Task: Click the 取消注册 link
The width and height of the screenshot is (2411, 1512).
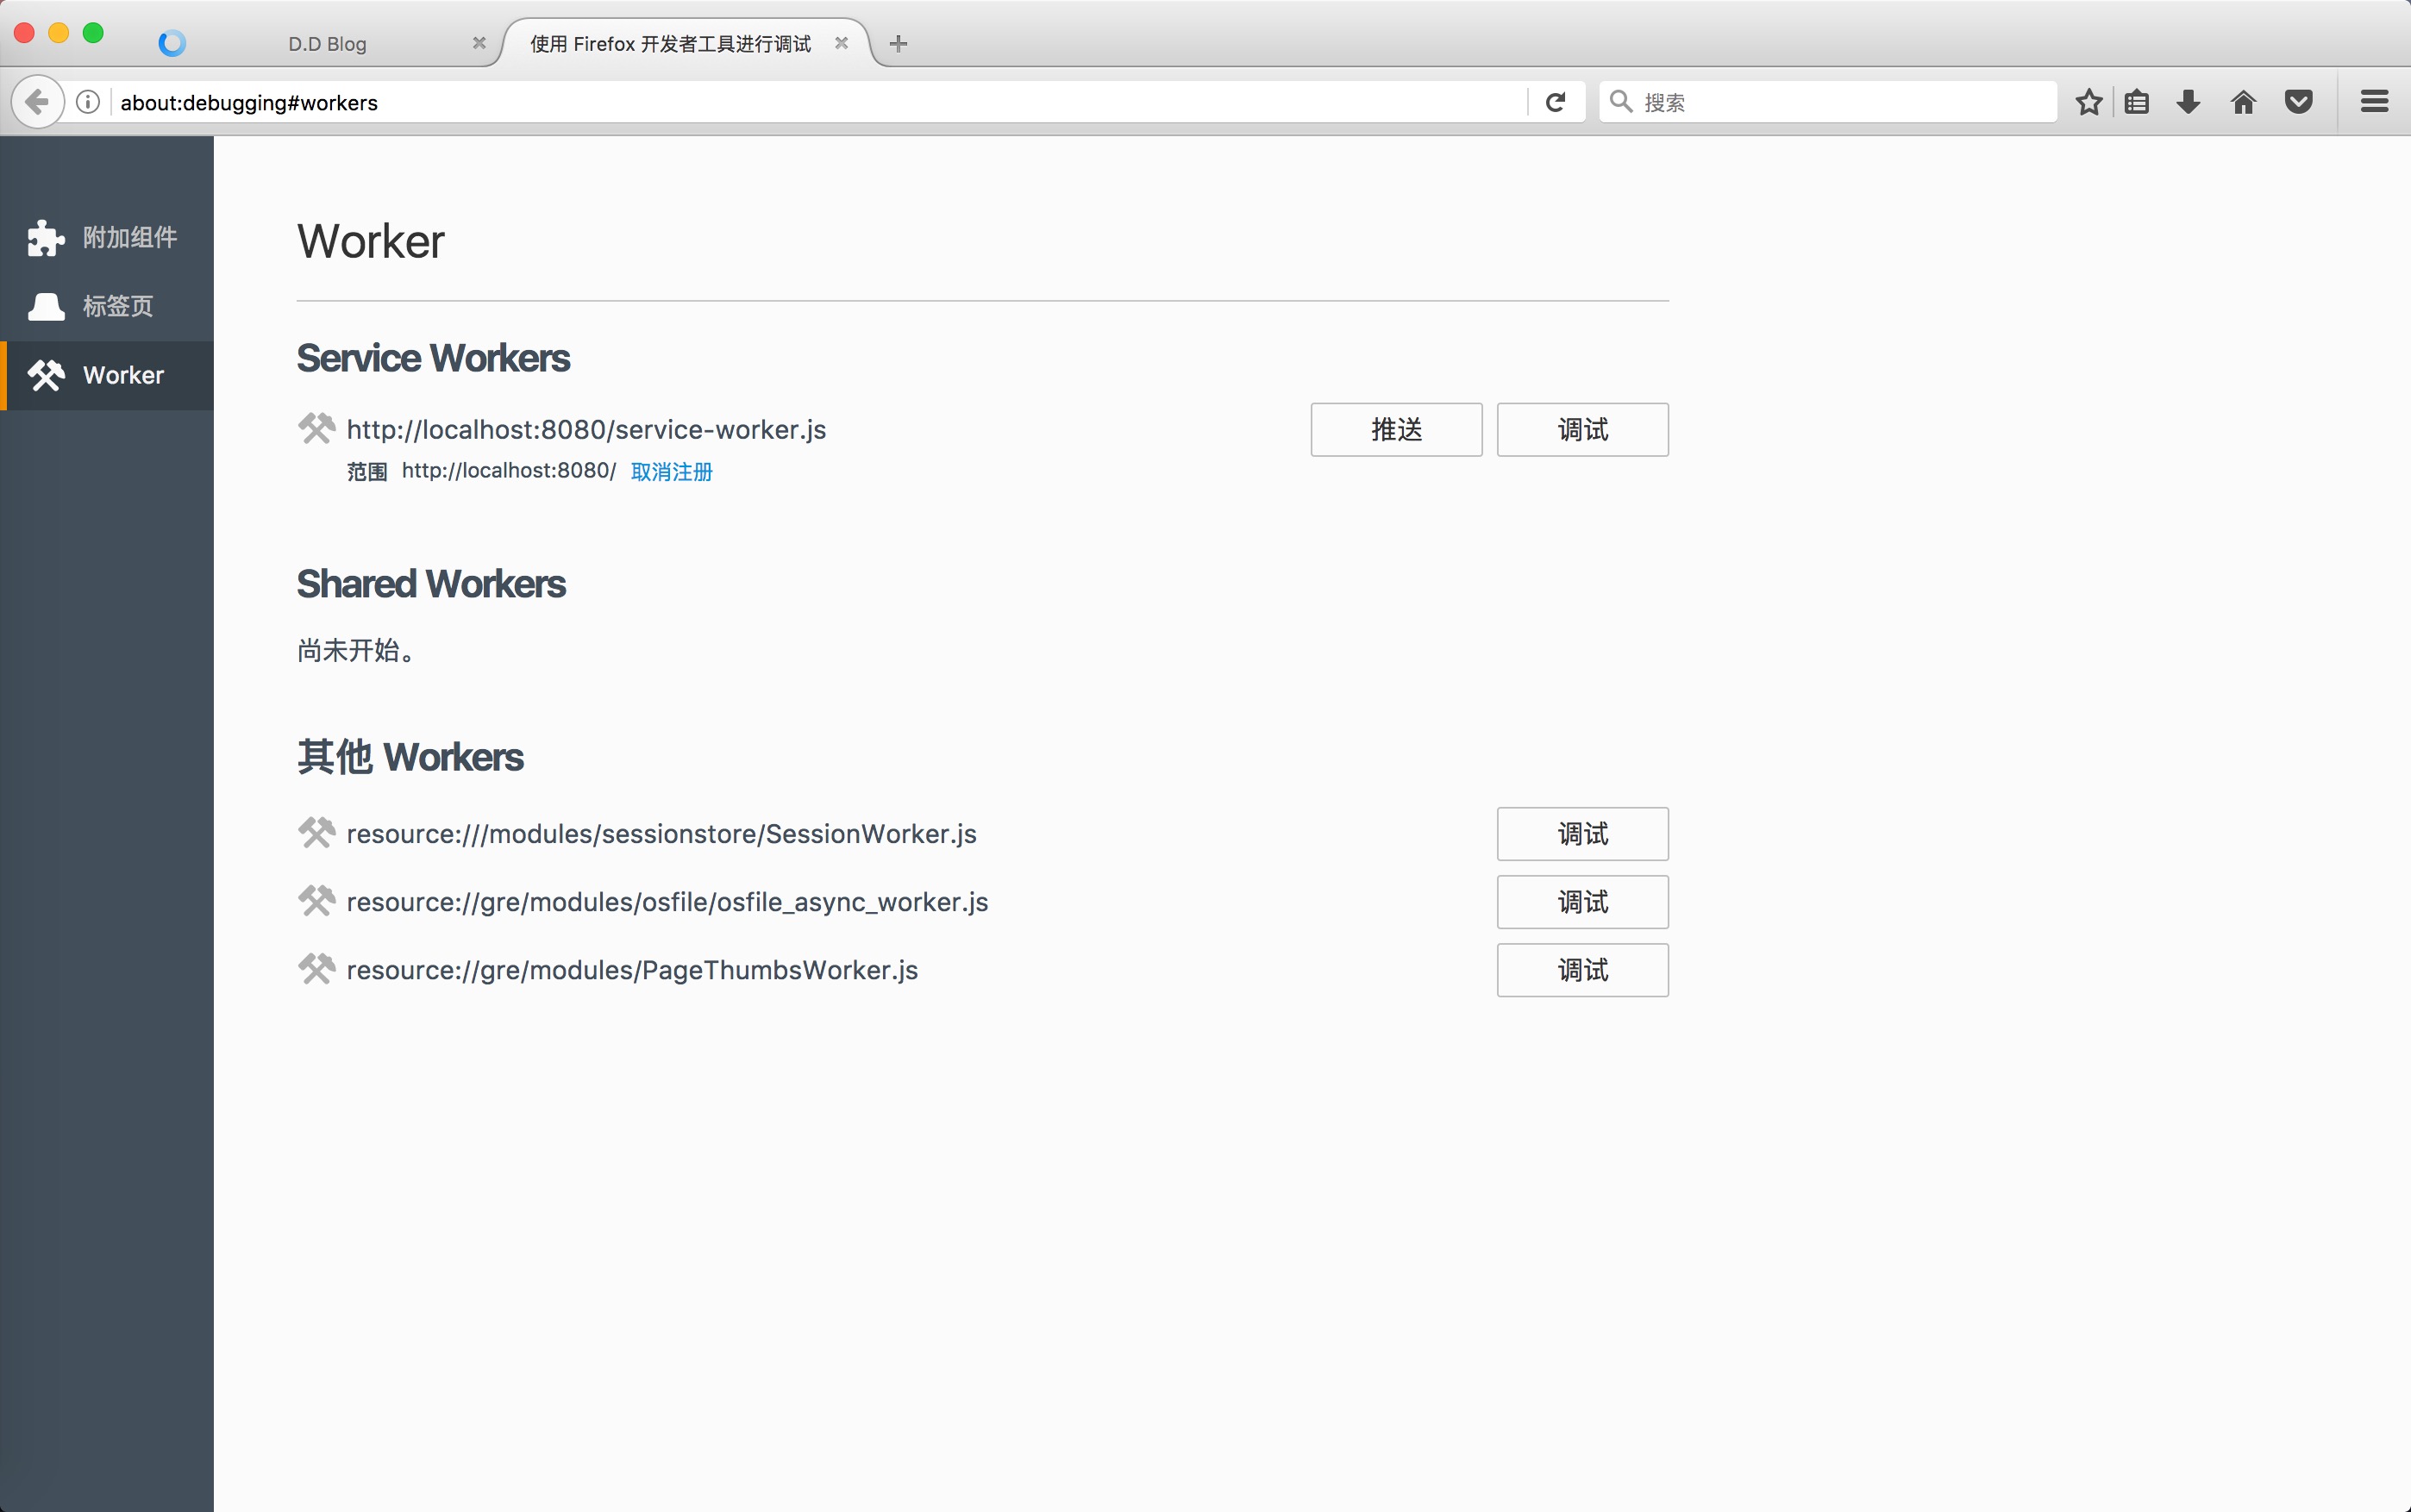Action: pyautogui.click(x=671, y=472)
